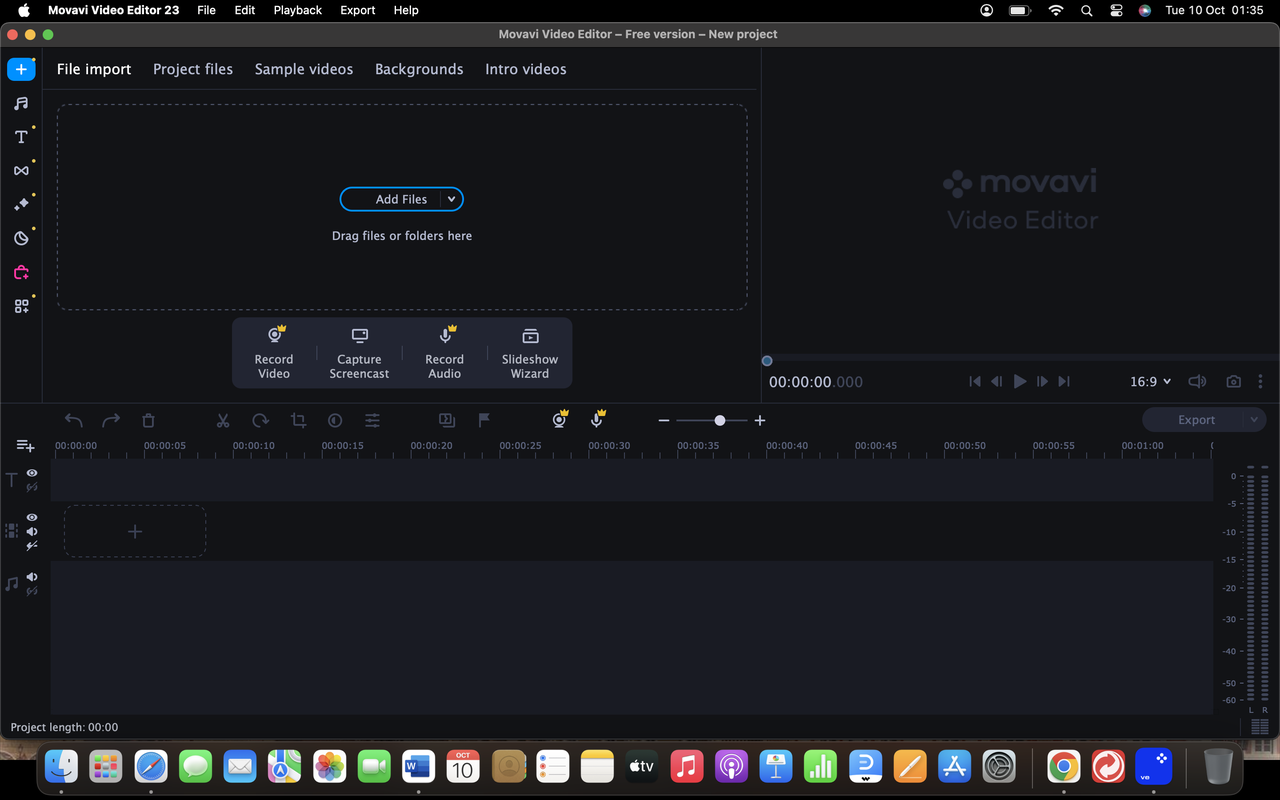The image size is (1280, 800).
Task: Mute the video track speaker
Action: tap(32, 531)
